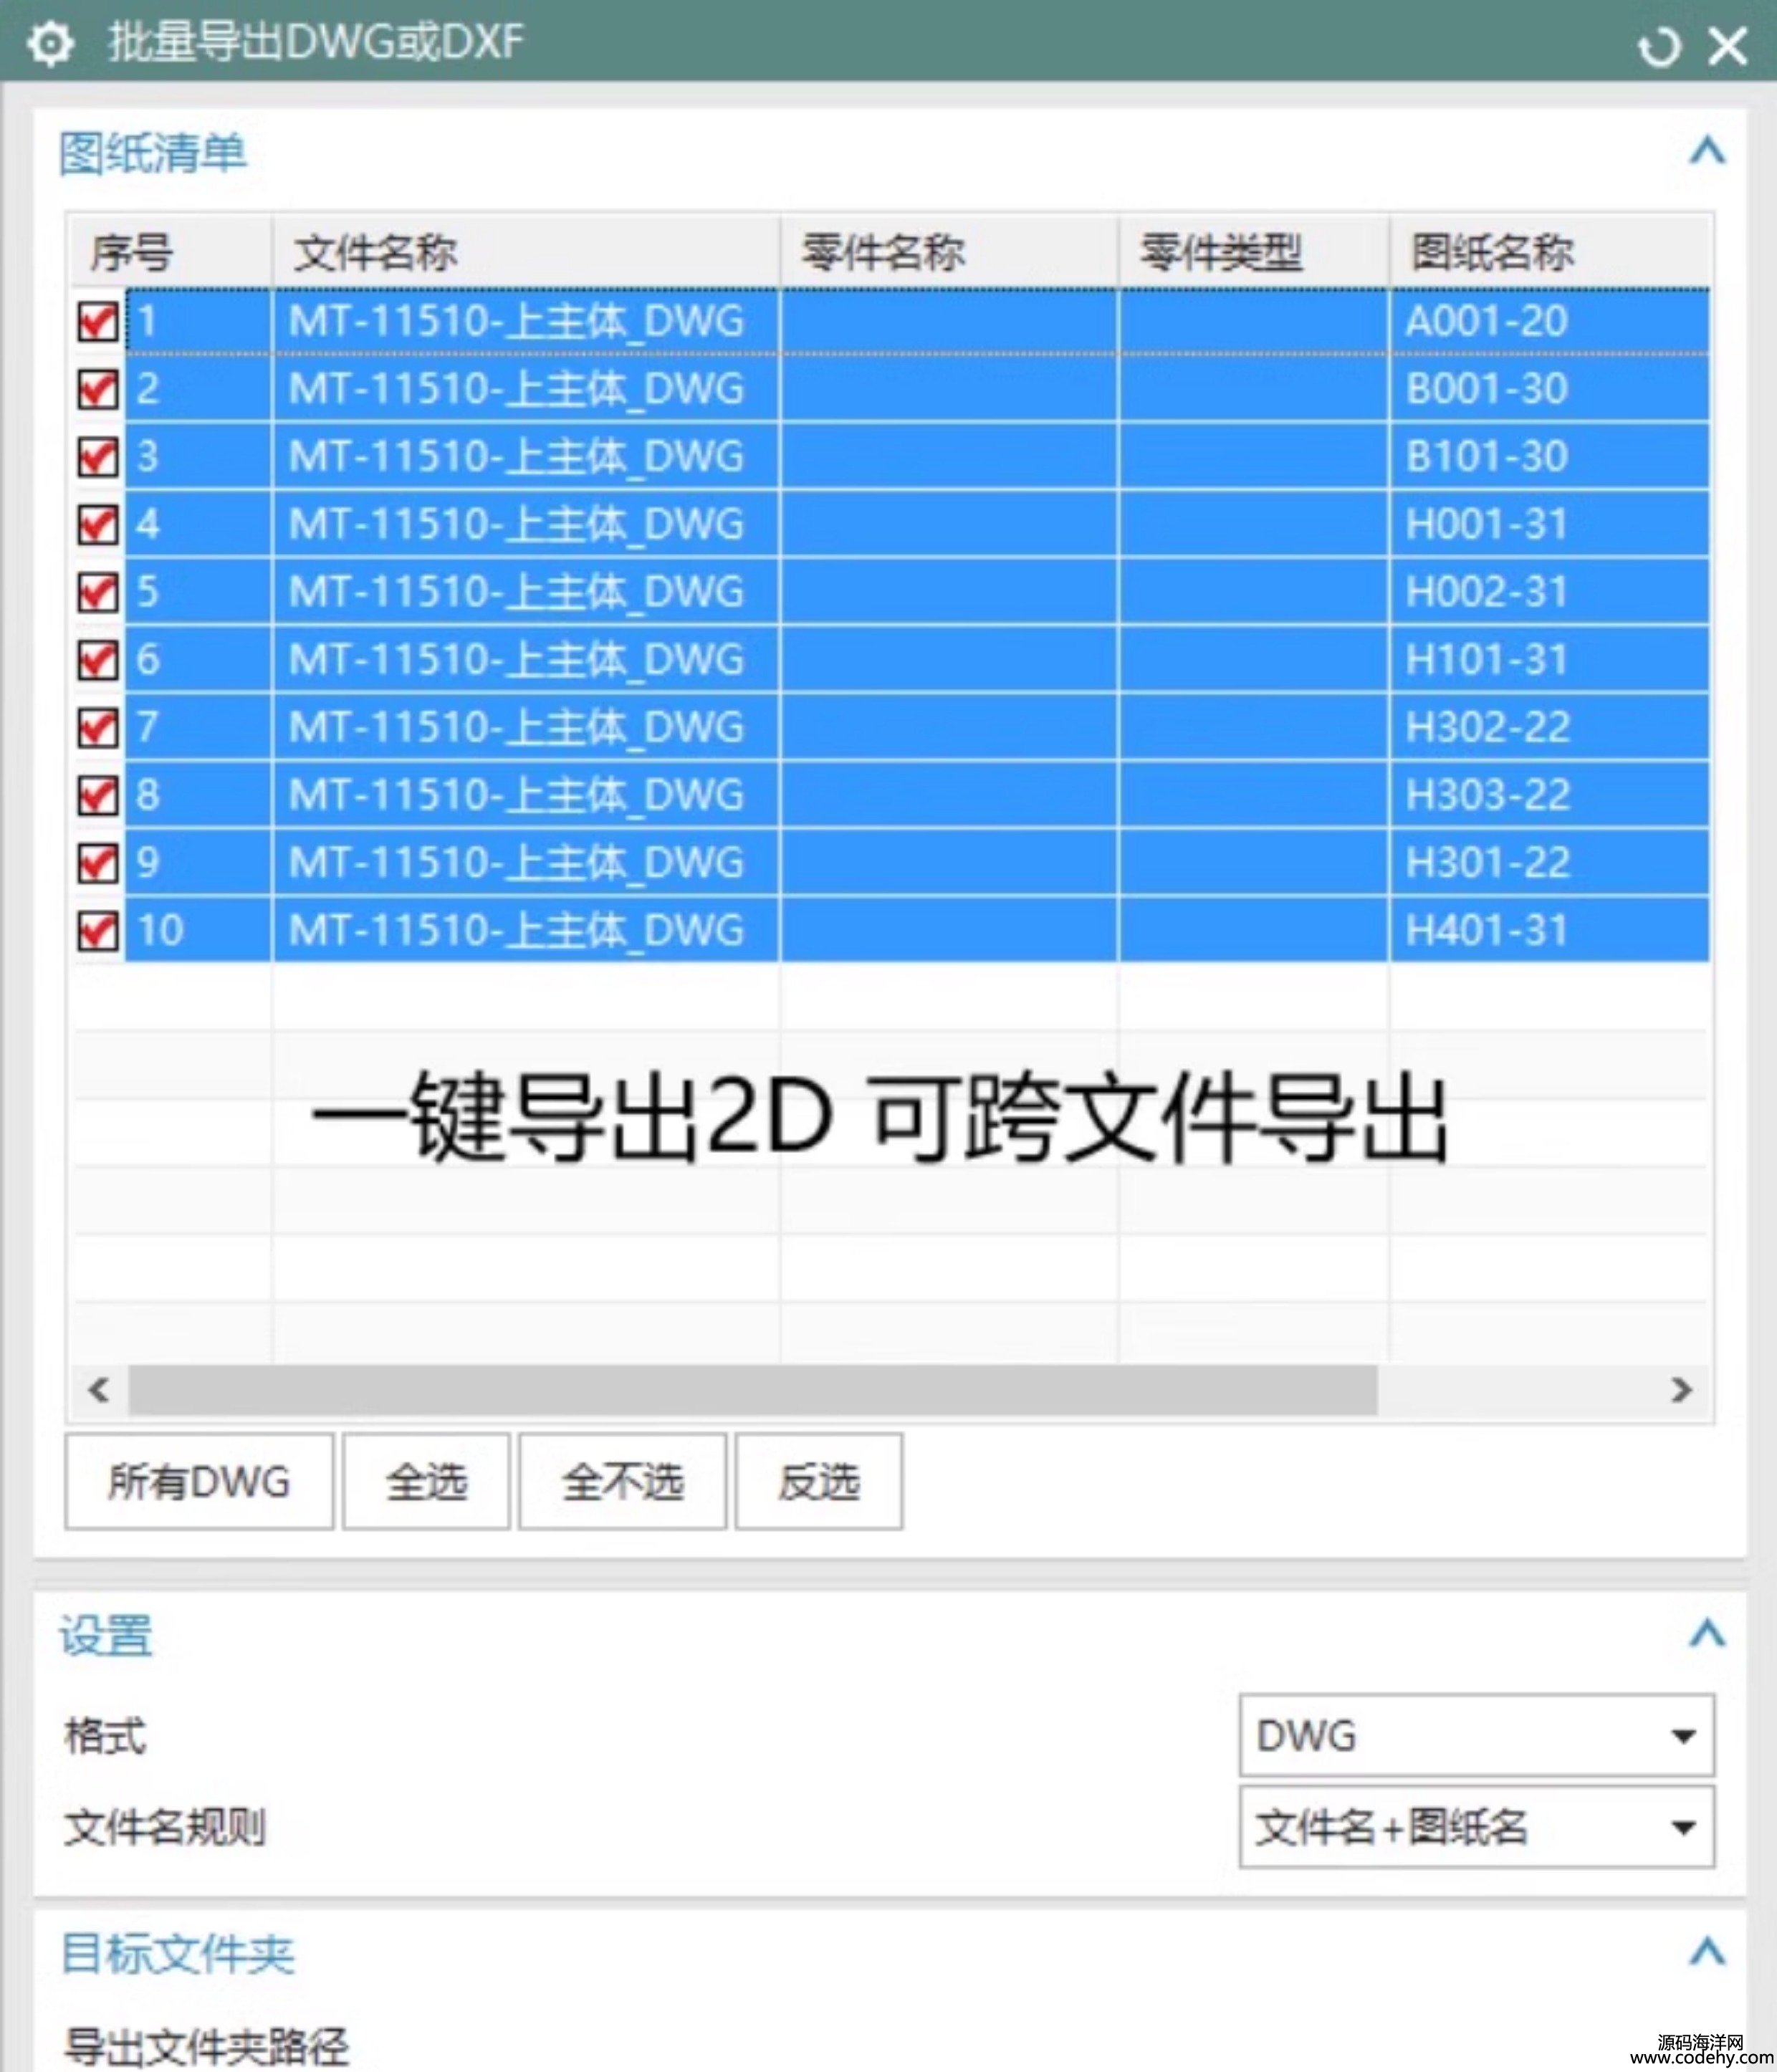Click sequence number 7 cell
This screenshot has height=2072, width=1777.
[x=198, y=727]
